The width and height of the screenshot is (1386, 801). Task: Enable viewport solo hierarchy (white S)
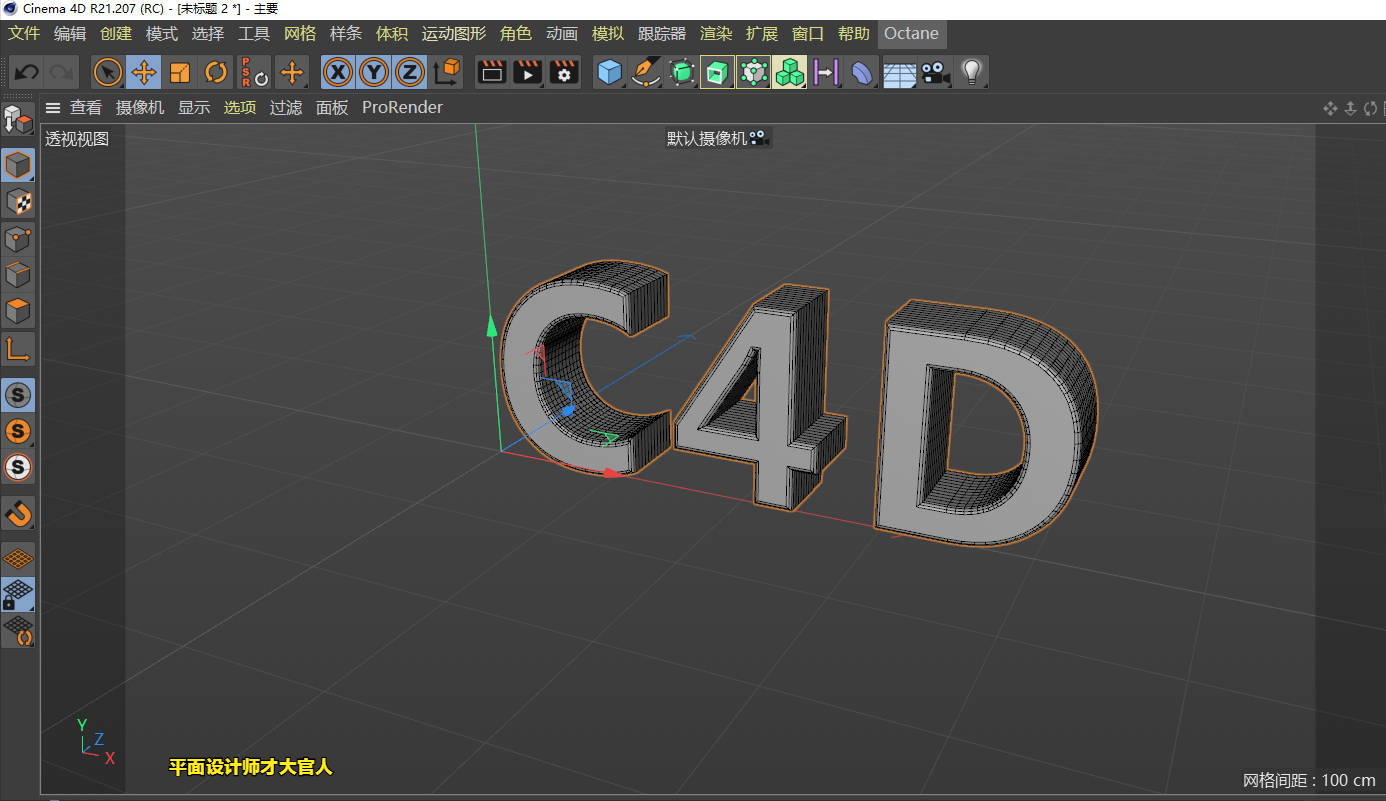18,467
